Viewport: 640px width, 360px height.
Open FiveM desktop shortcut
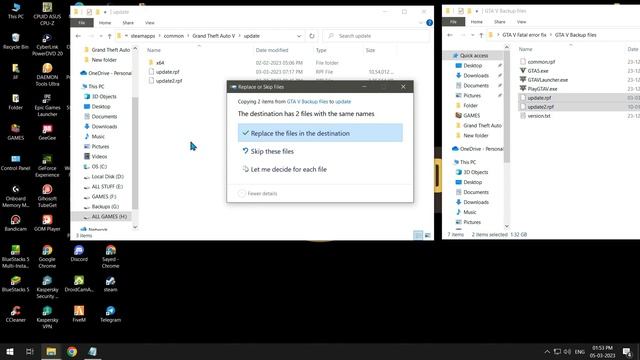(79, 314)
